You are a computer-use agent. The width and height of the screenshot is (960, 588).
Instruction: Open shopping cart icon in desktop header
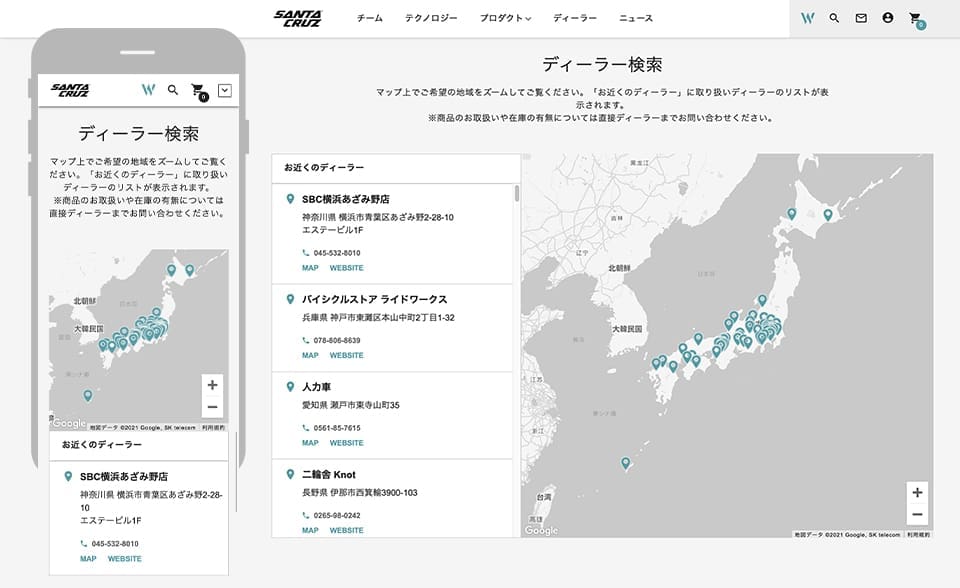point(916,19)
